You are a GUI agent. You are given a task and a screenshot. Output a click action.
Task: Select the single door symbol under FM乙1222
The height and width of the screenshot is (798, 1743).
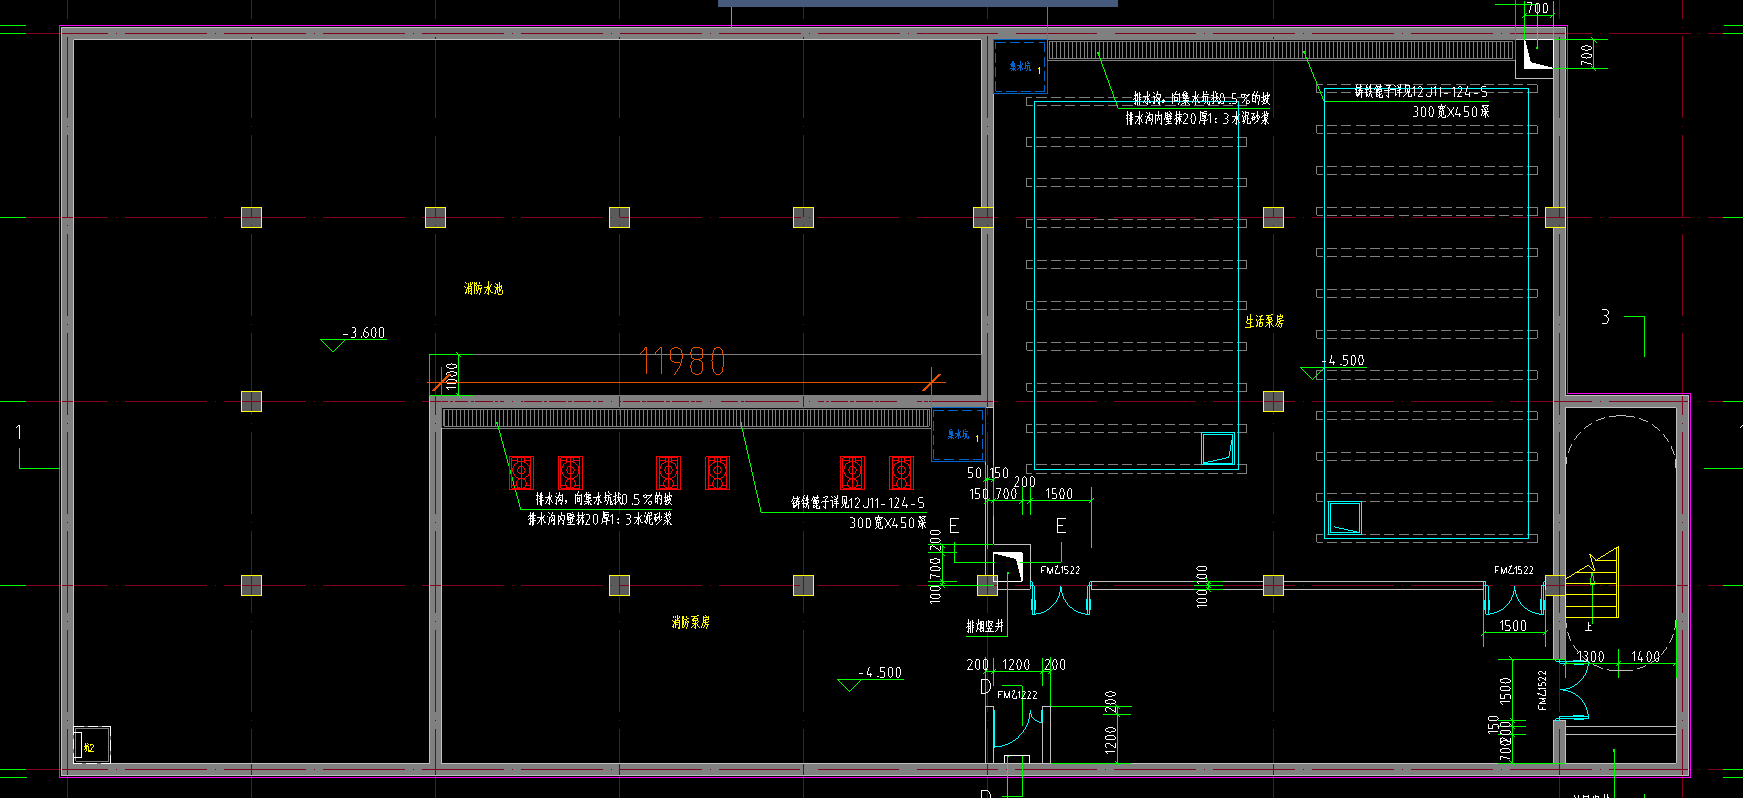tap(1018, 727)
